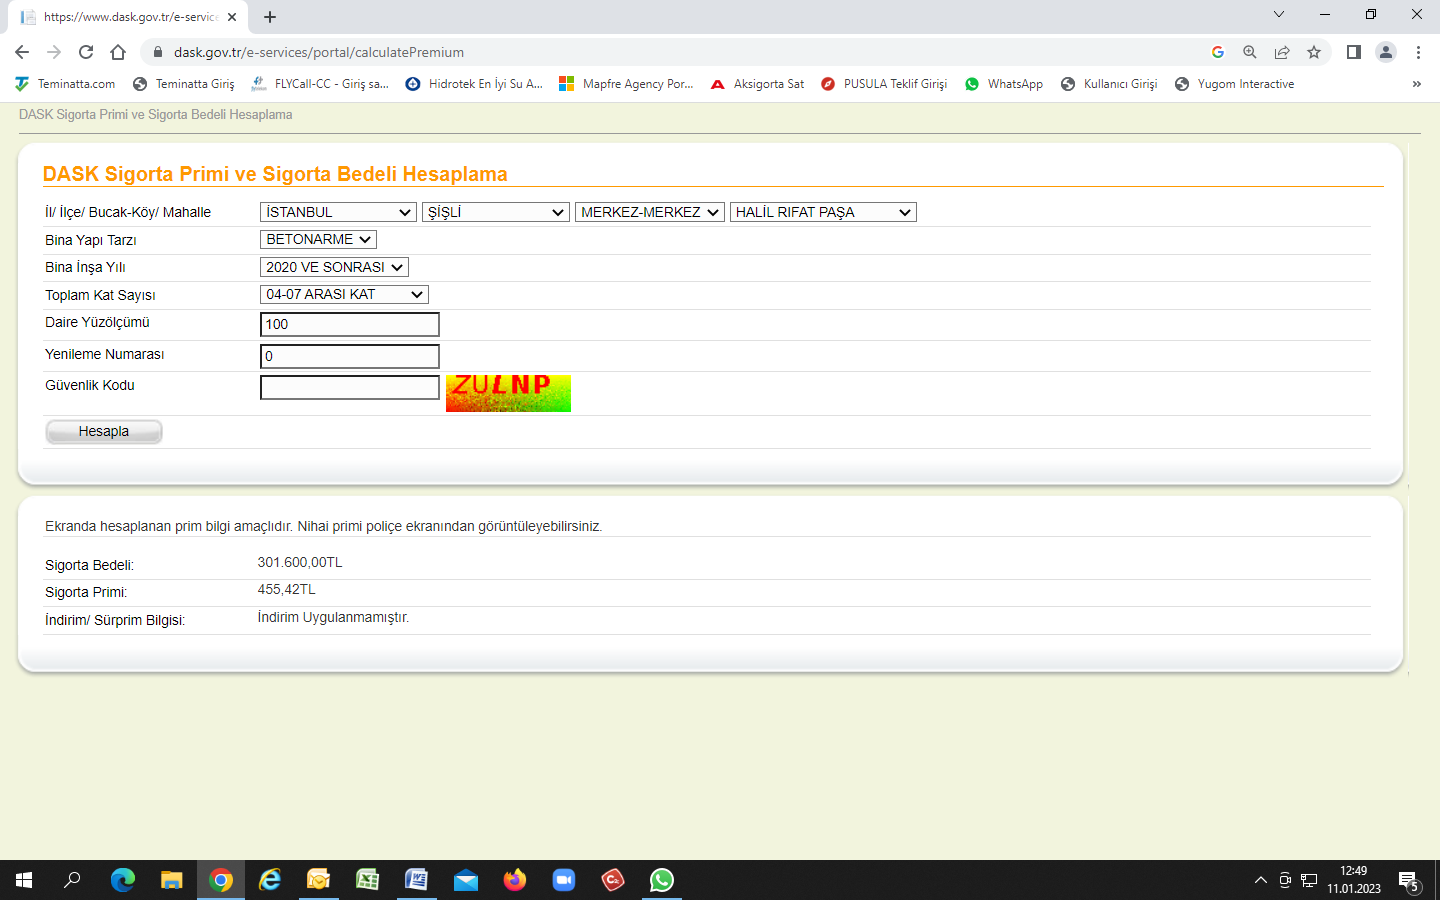Open File Explorer from the taskbar
Screen dimensions: 1440x900
pyautogui.click(x=172, y=880)
